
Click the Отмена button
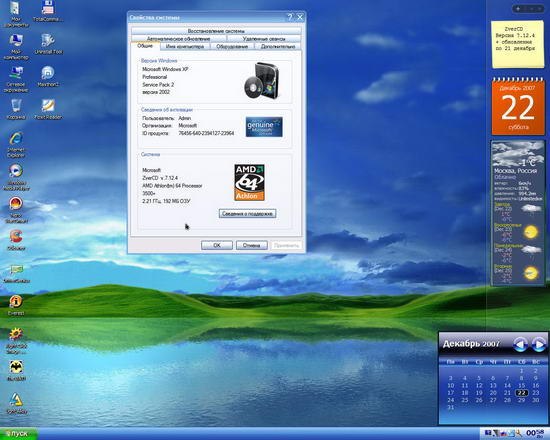251,245
